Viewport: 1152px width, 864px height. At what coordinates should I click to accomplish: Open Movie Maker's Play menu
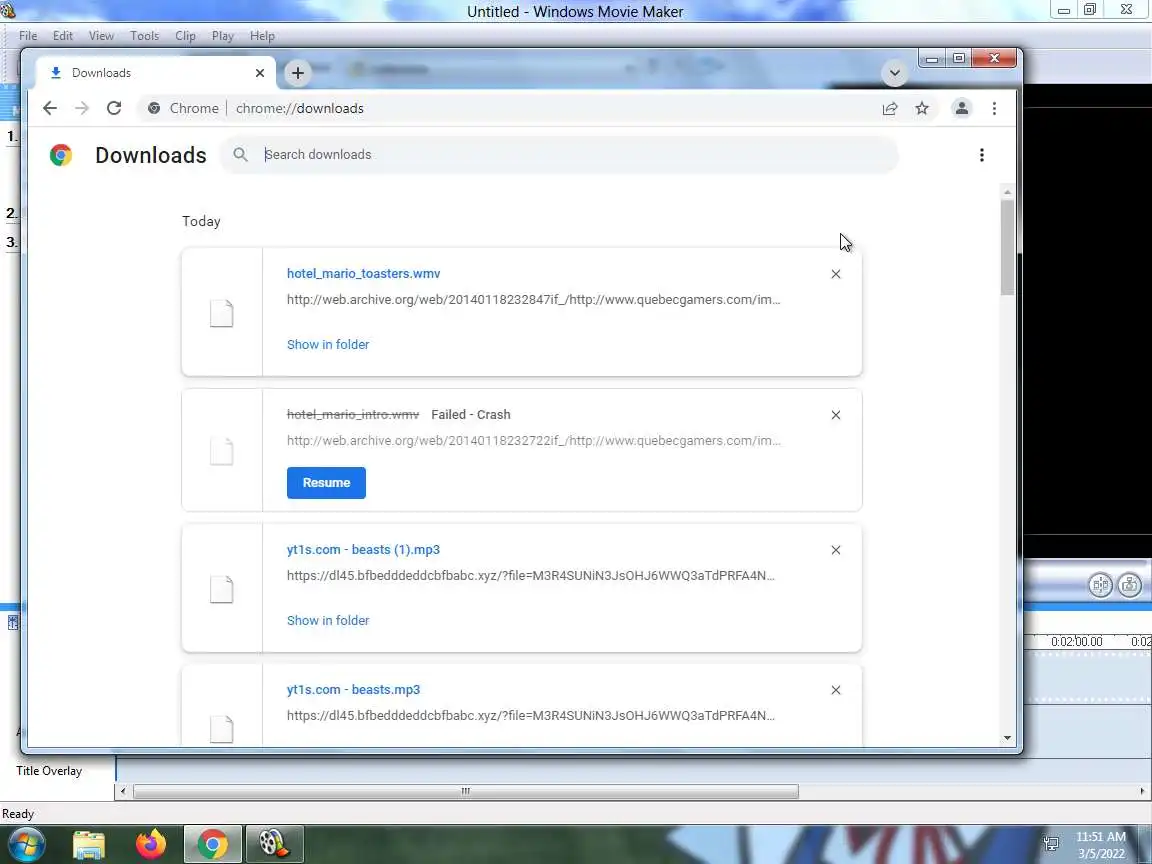coord(223,35)
